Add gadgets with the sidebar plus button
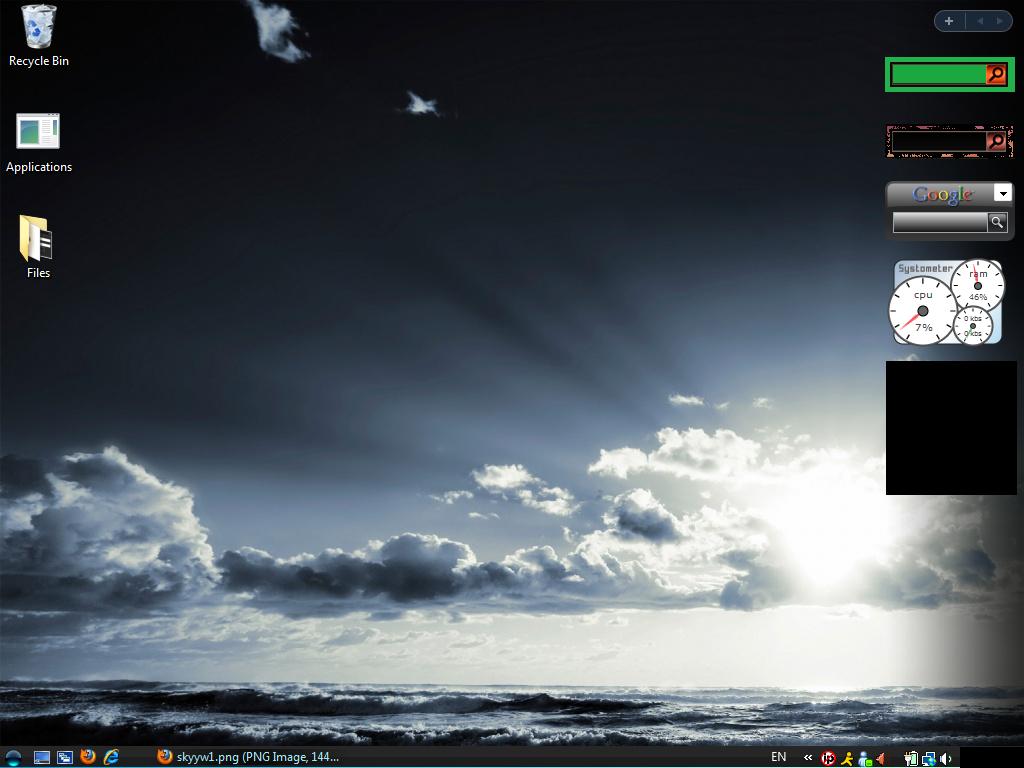1024x768 pixels. click(949, 21)
